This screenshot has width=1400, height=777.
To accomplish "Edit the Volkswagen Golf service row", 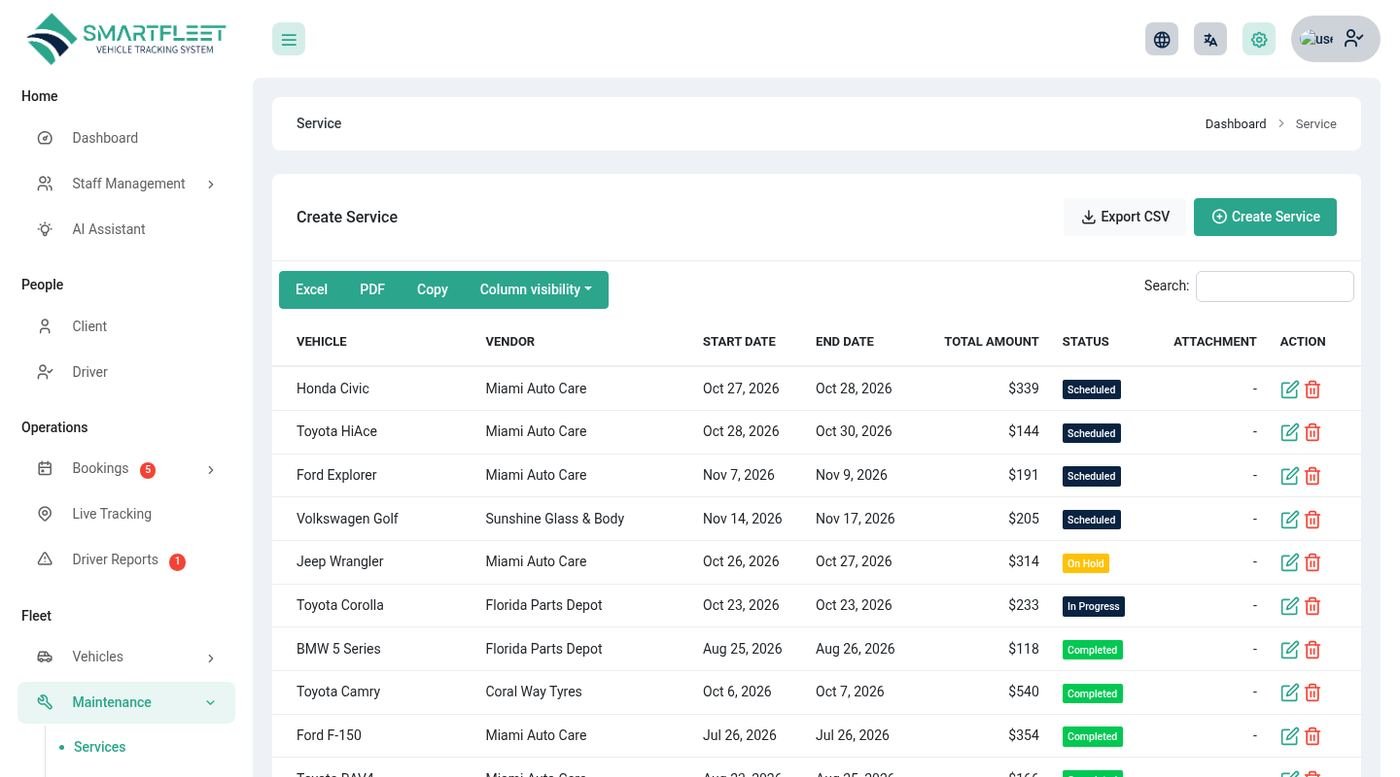I will (1290, 519).
